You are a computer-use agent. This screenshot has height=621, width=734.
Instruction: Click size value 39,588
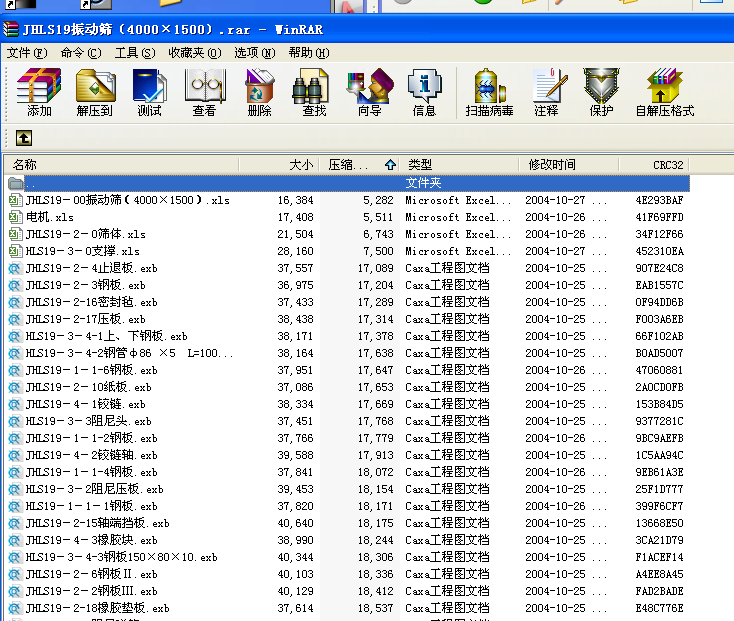click(x=295, y=455)
